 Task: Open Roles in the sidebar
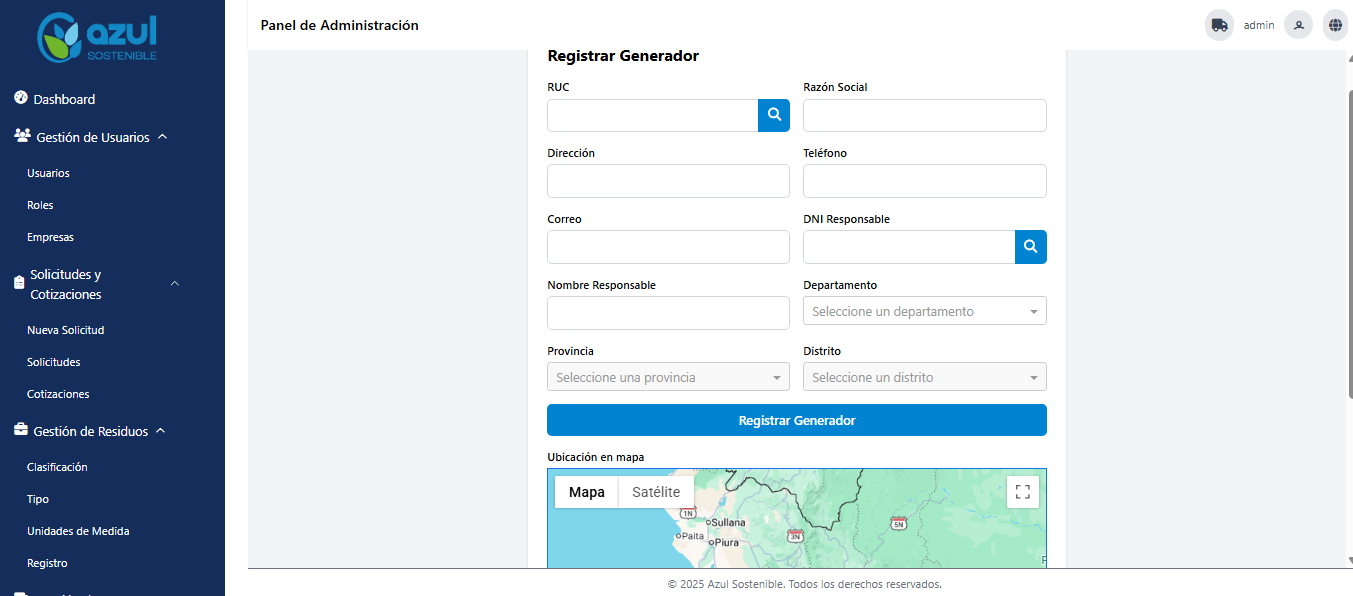coord(40,205)
